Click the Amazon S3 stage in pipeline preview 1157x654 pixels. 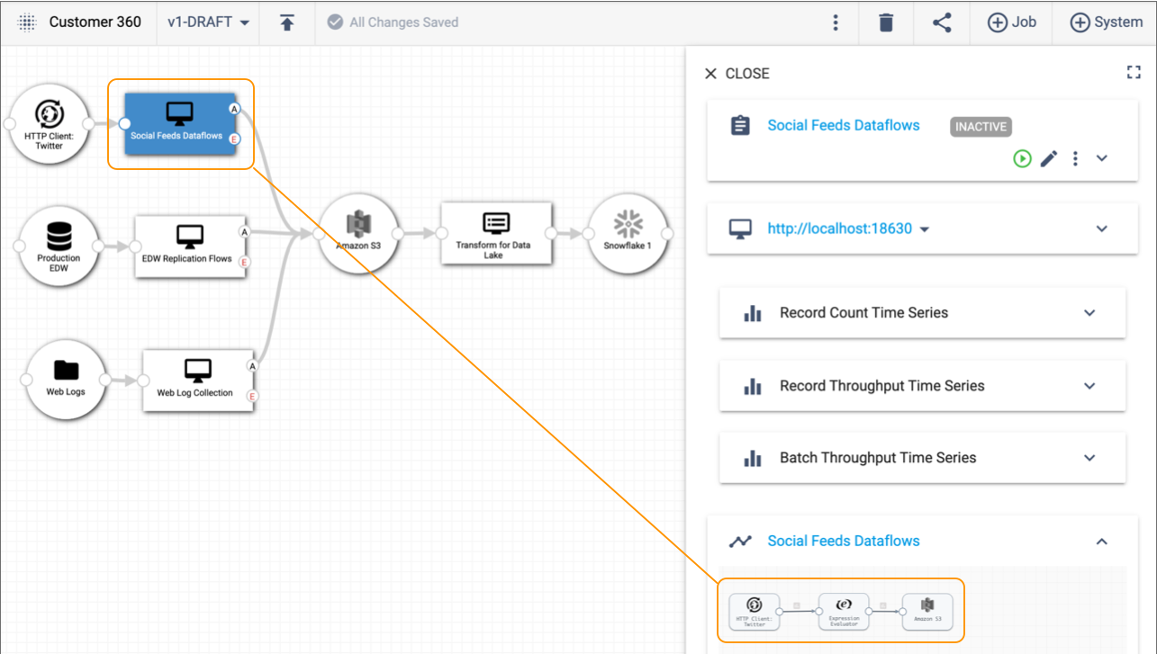click(928, 612)
